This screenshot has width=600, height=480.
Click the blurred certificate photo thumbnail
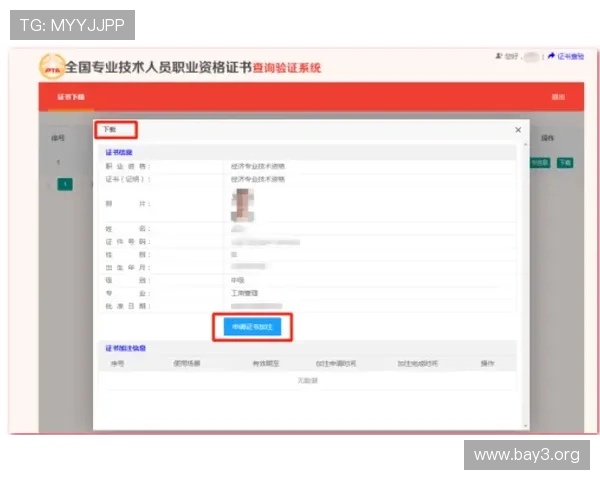coord(242,205)
